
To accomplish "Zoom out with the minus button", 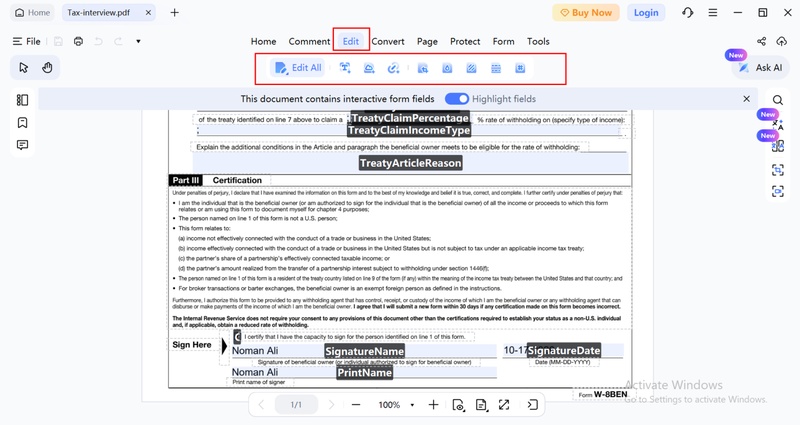I will click(x=356, y=405).
